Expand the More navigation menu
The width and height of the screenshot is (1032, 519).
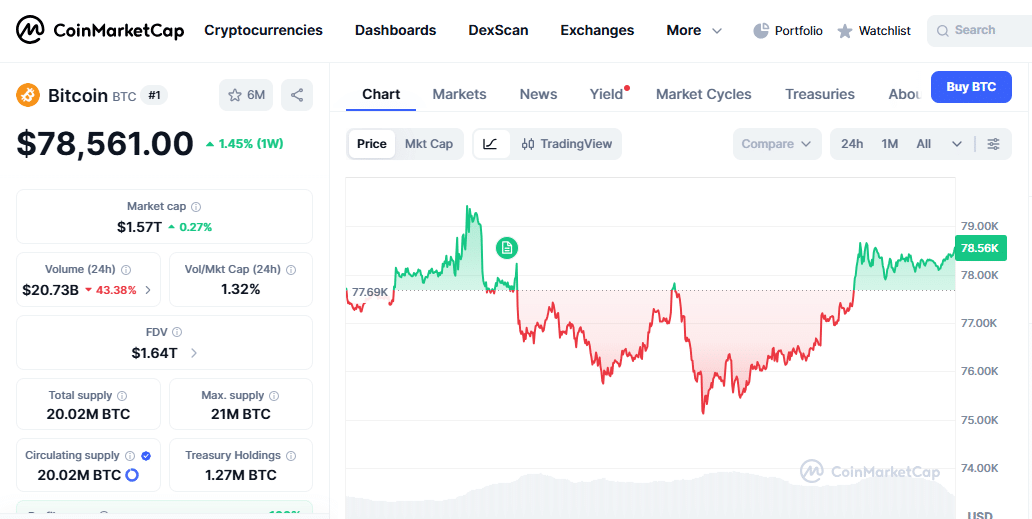click(694, 30)
